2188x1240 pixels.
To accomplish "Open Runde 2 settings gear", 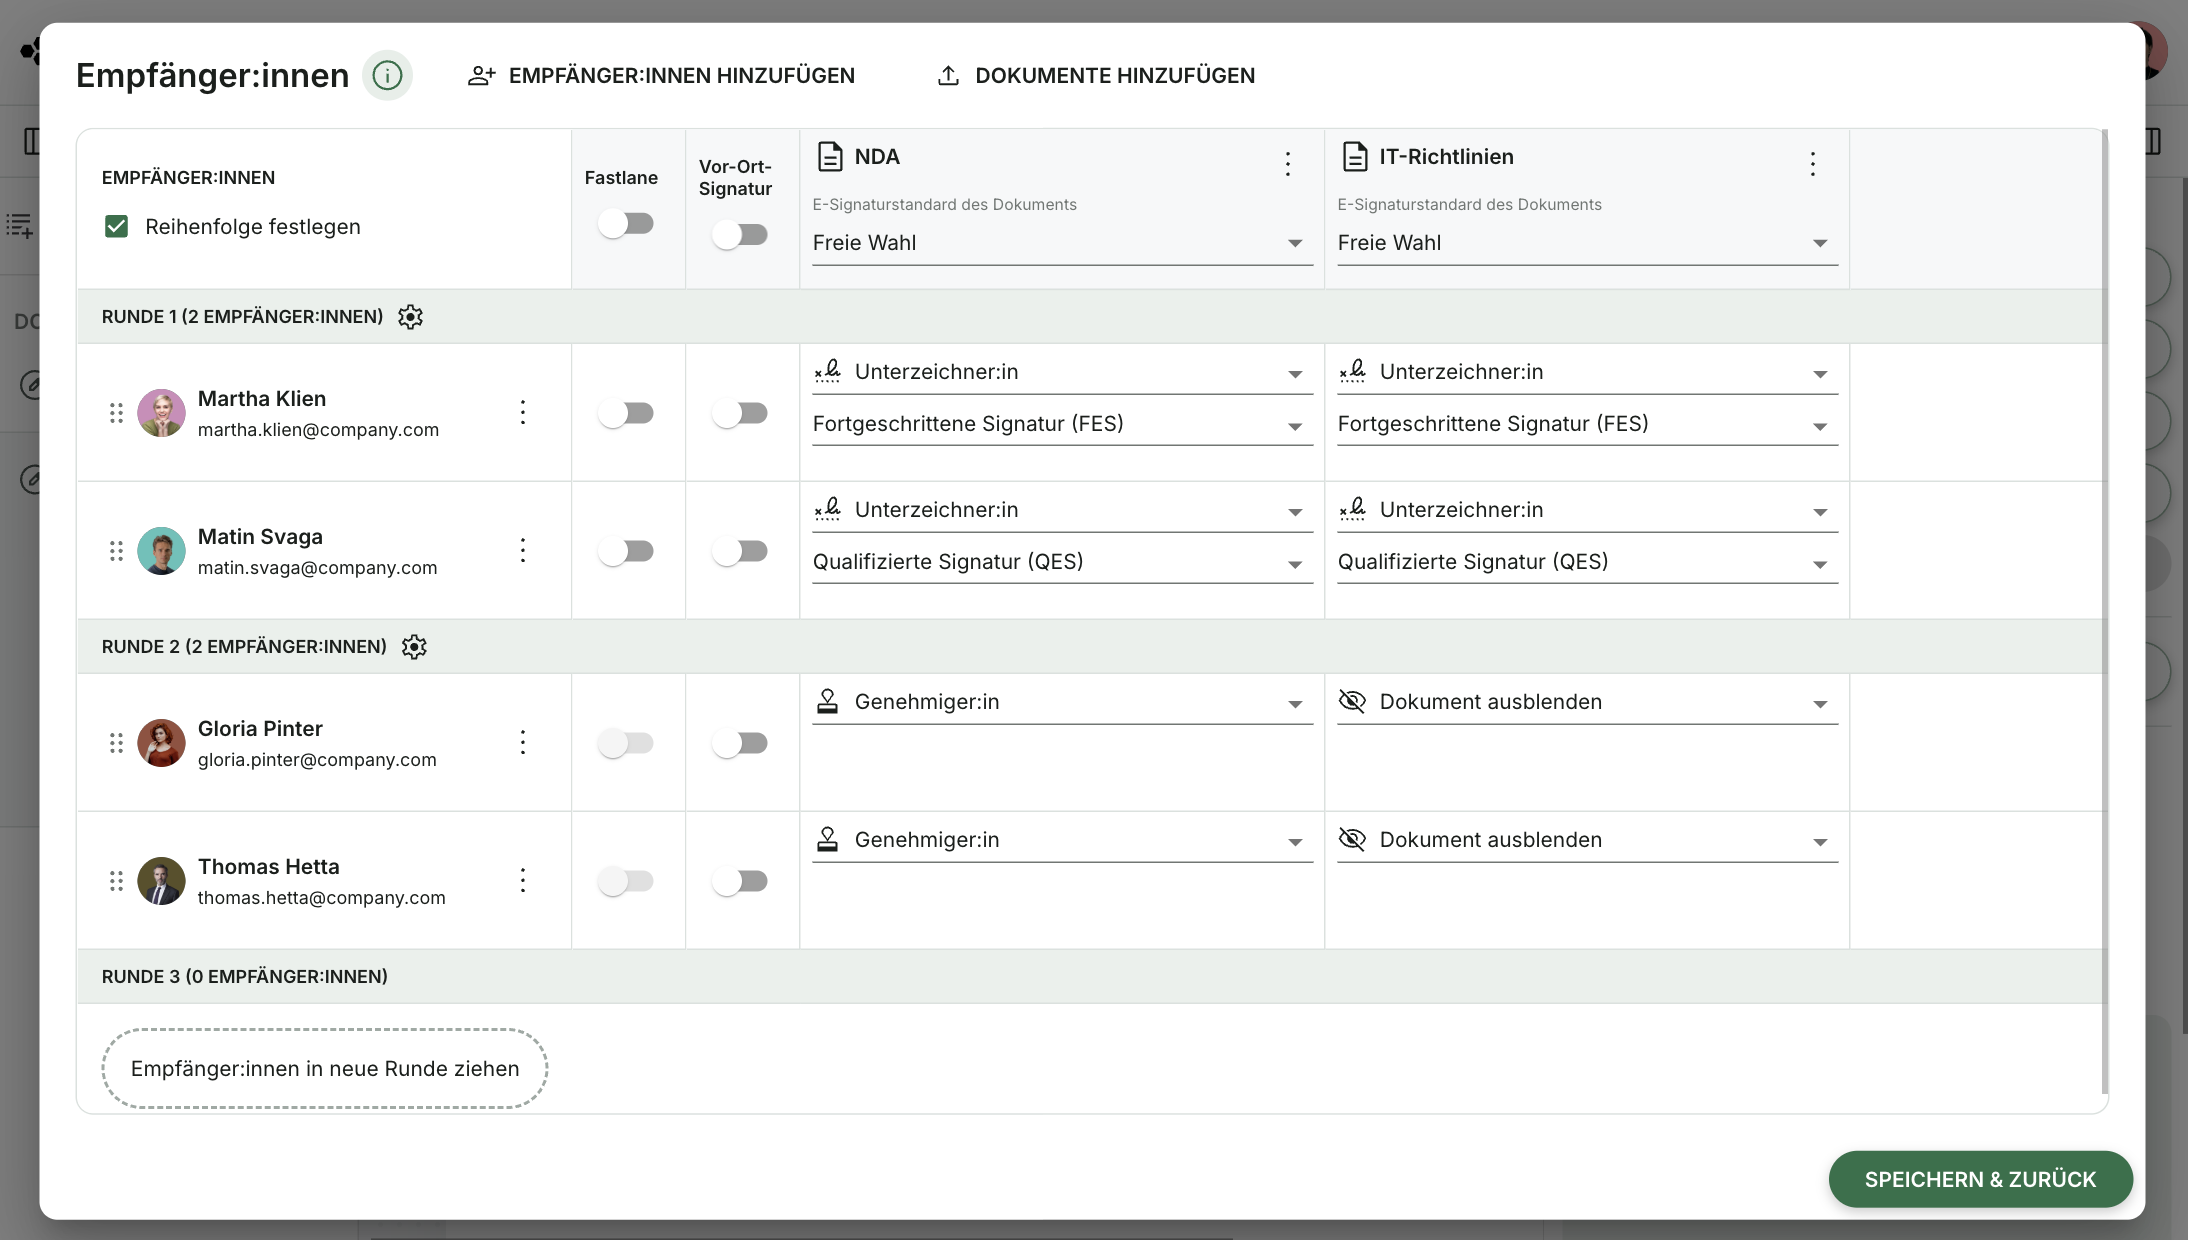I will coord(414,647).
